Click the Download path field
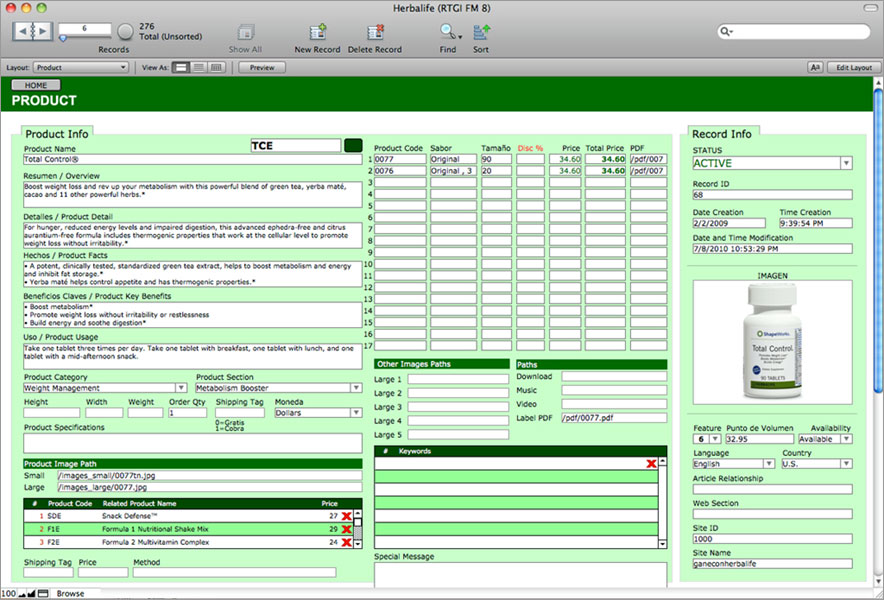The image size is (884, 600). pos(614,376)
